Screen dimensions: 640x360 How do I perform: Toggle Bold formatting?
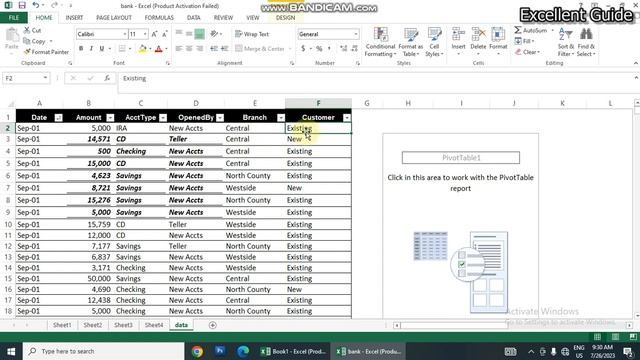tap(81, 49)
